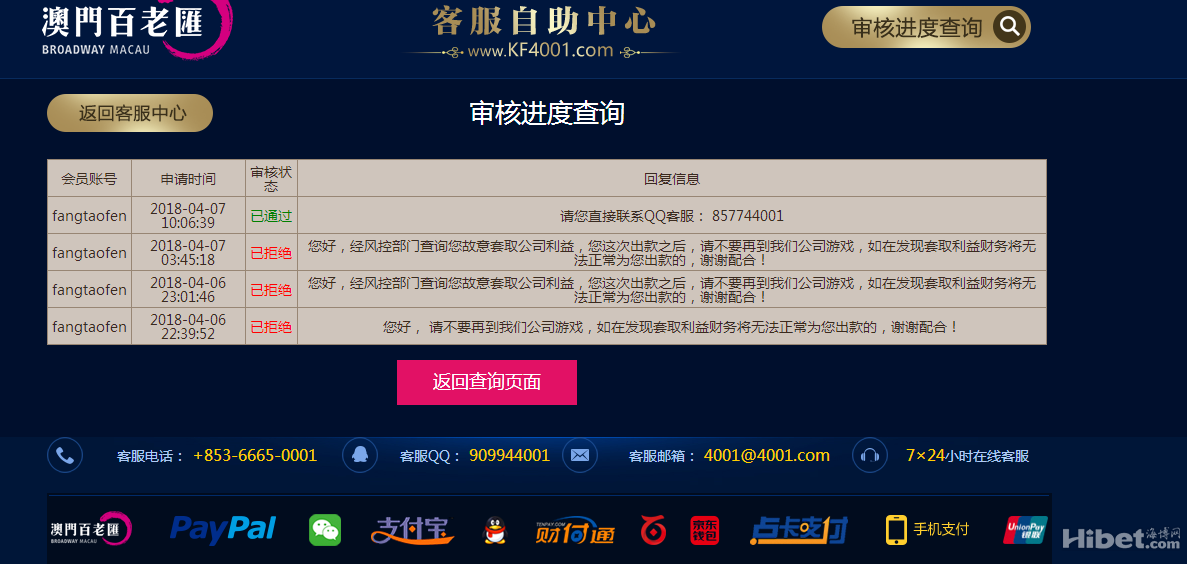Image resolution: width=1187 pixels, height=564 pixels.
Task: Click the 4001@4001.com email address
Action: (766, 456)
